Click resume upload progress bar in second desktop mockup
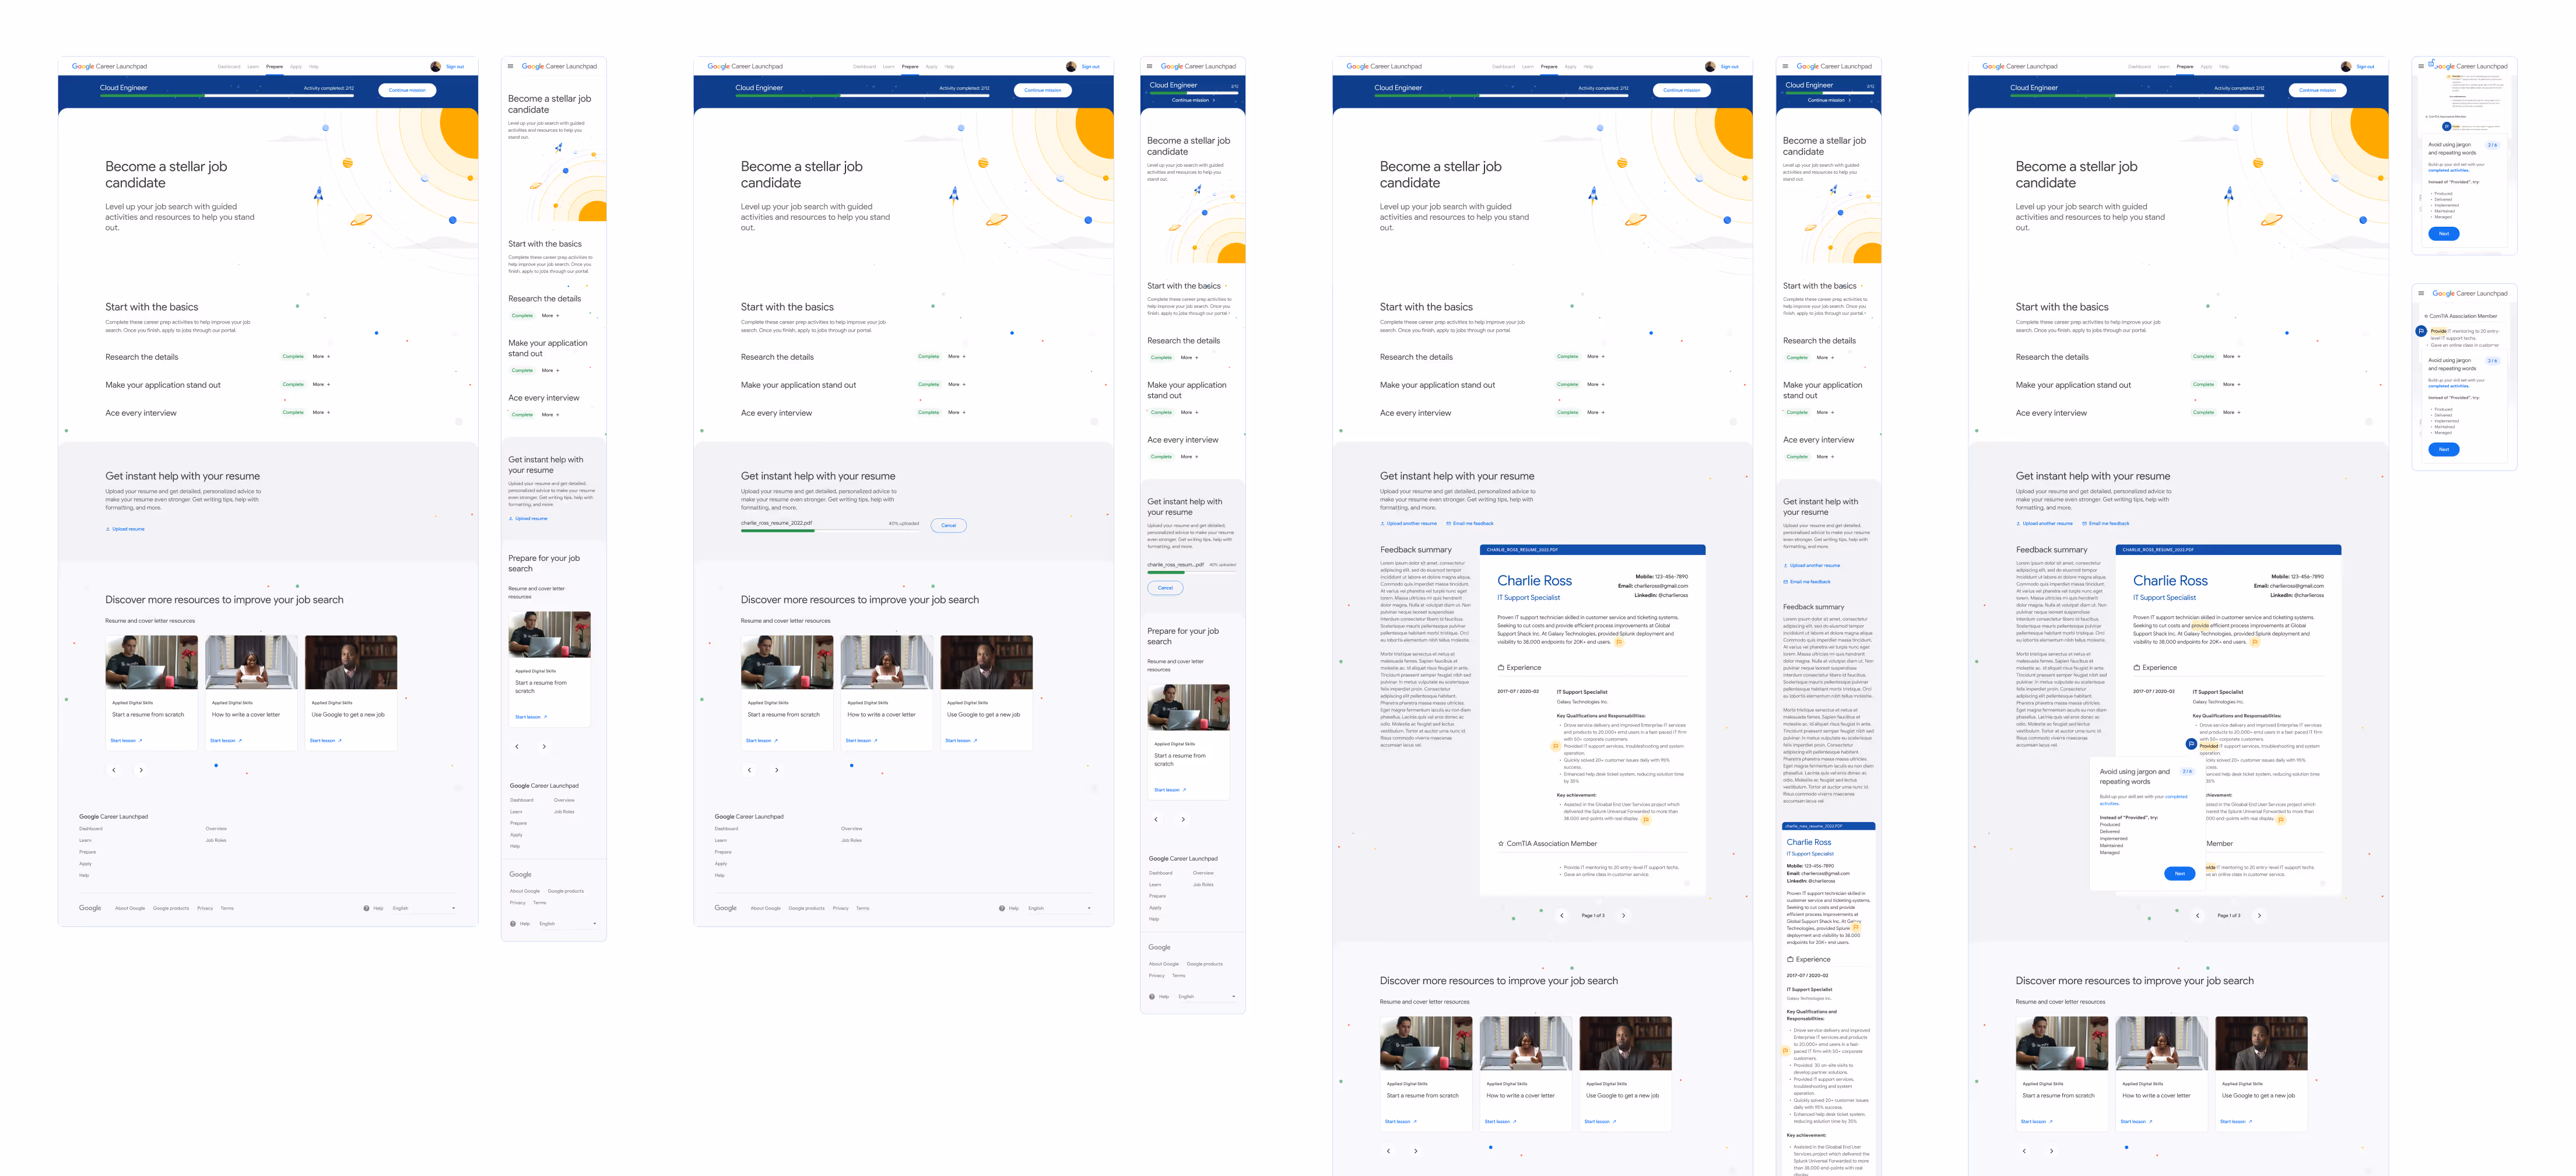Screen dimensions: 2576x1176 (829, 530)
